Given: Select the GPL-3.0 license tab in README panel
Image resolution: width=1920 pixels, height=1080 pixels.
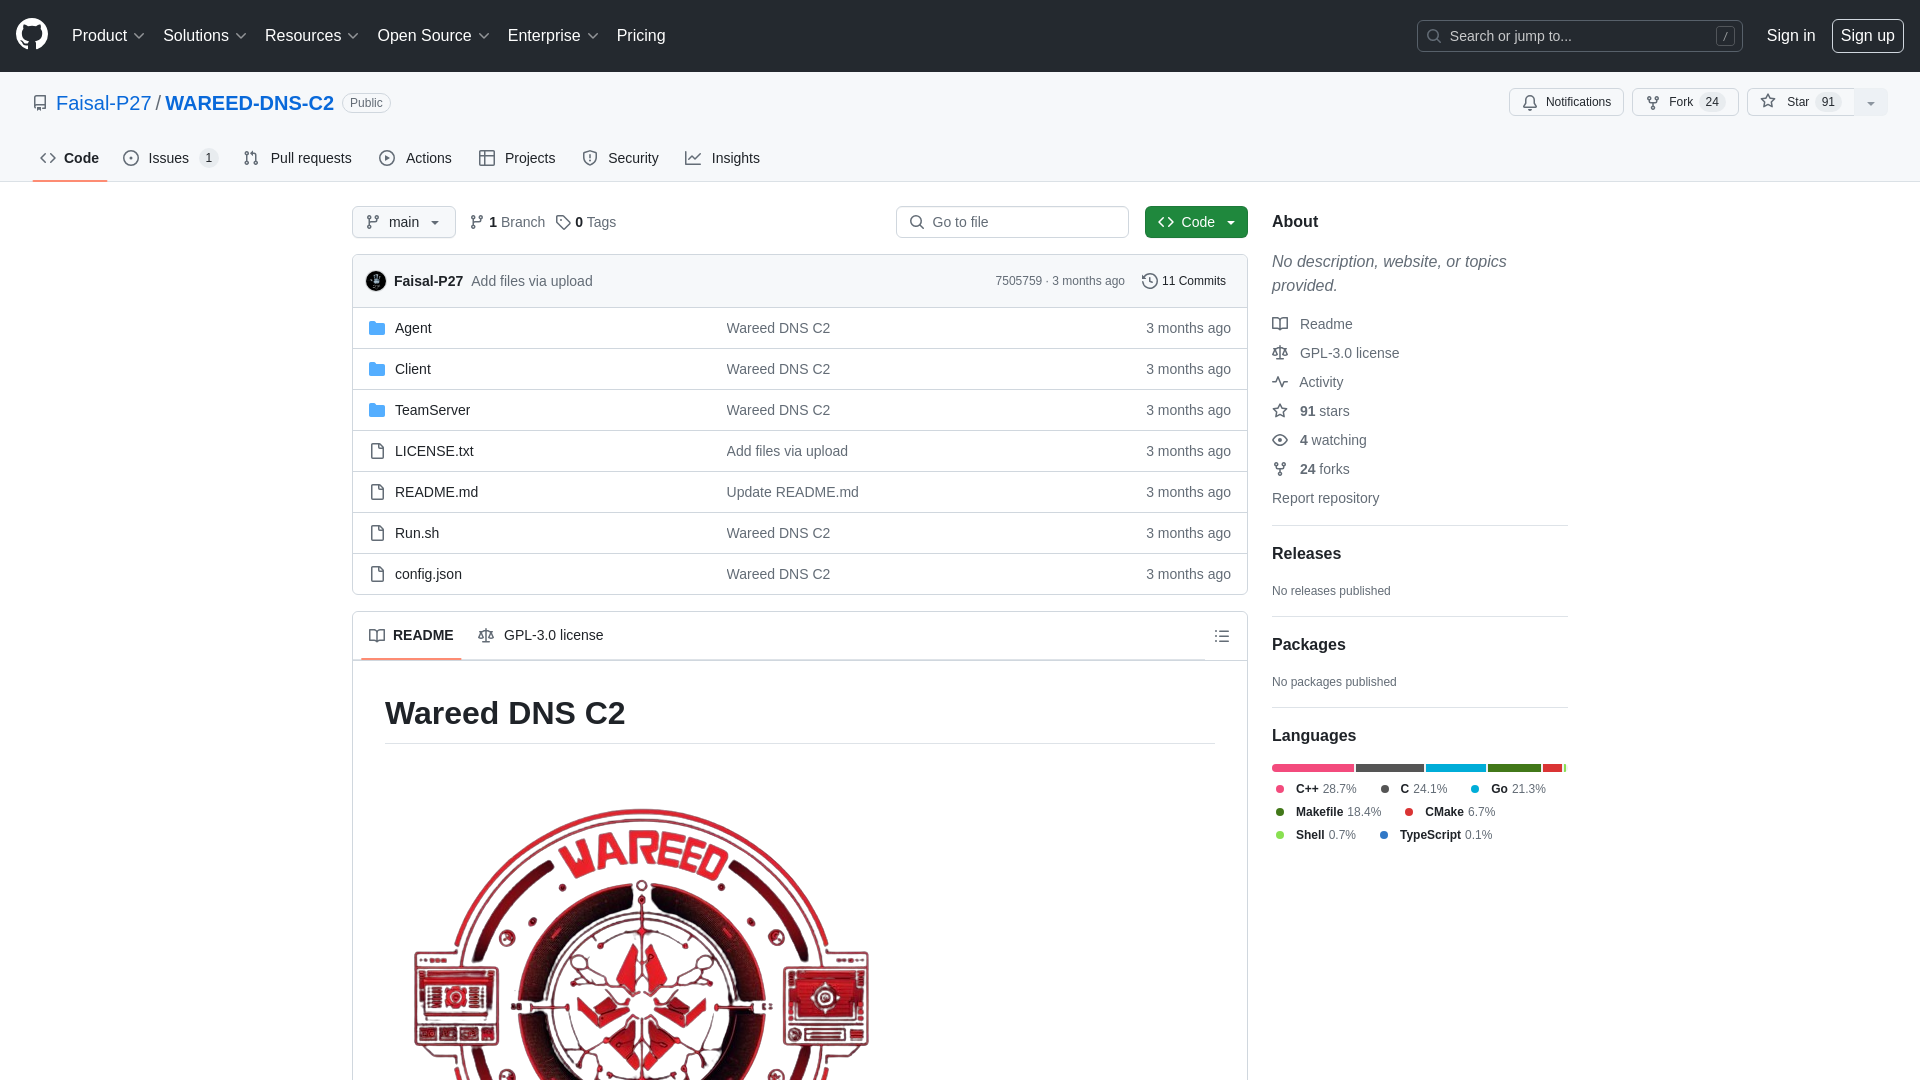Looking at the screenshot, I should [541, 635].
